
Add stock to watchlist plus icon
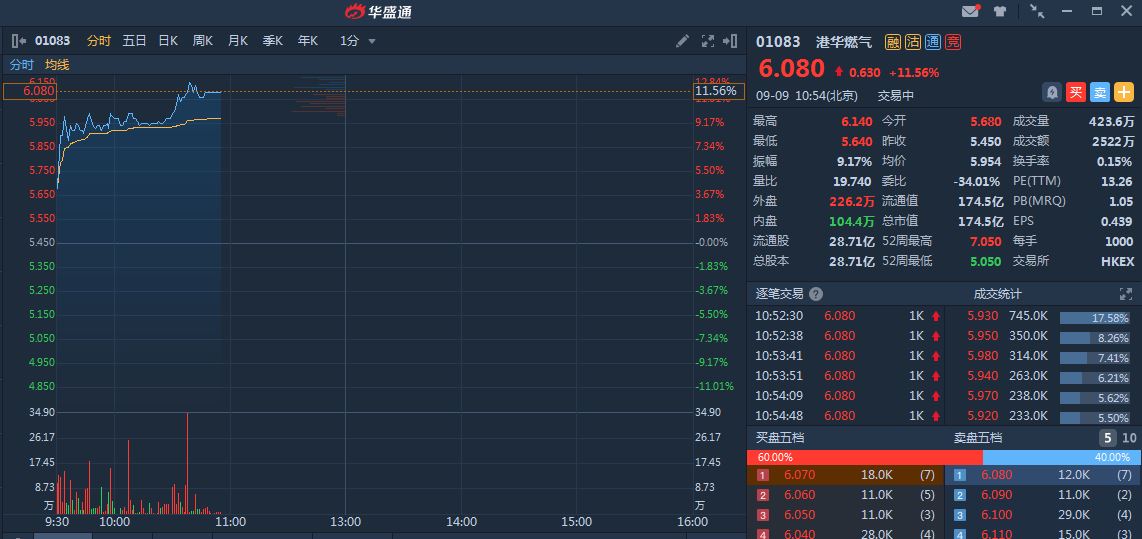pos(1124,92)
